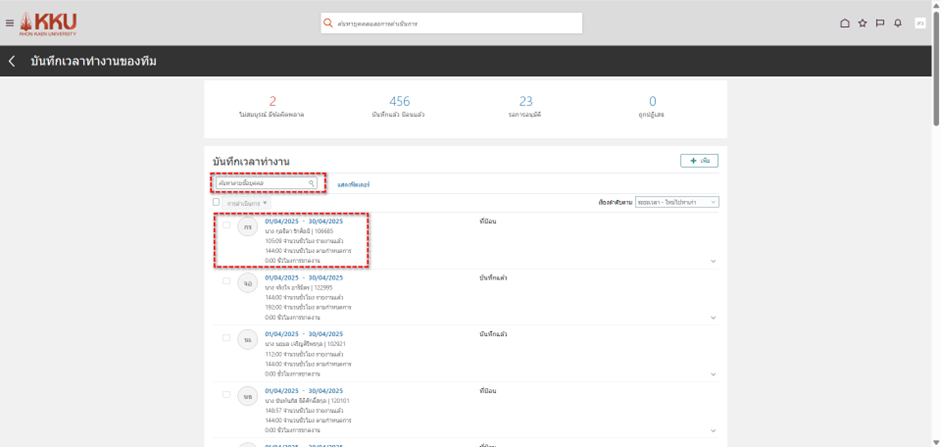The image size is (941, 447).
Task: Open the hamburger navigation menu
Action: [10, 23]
